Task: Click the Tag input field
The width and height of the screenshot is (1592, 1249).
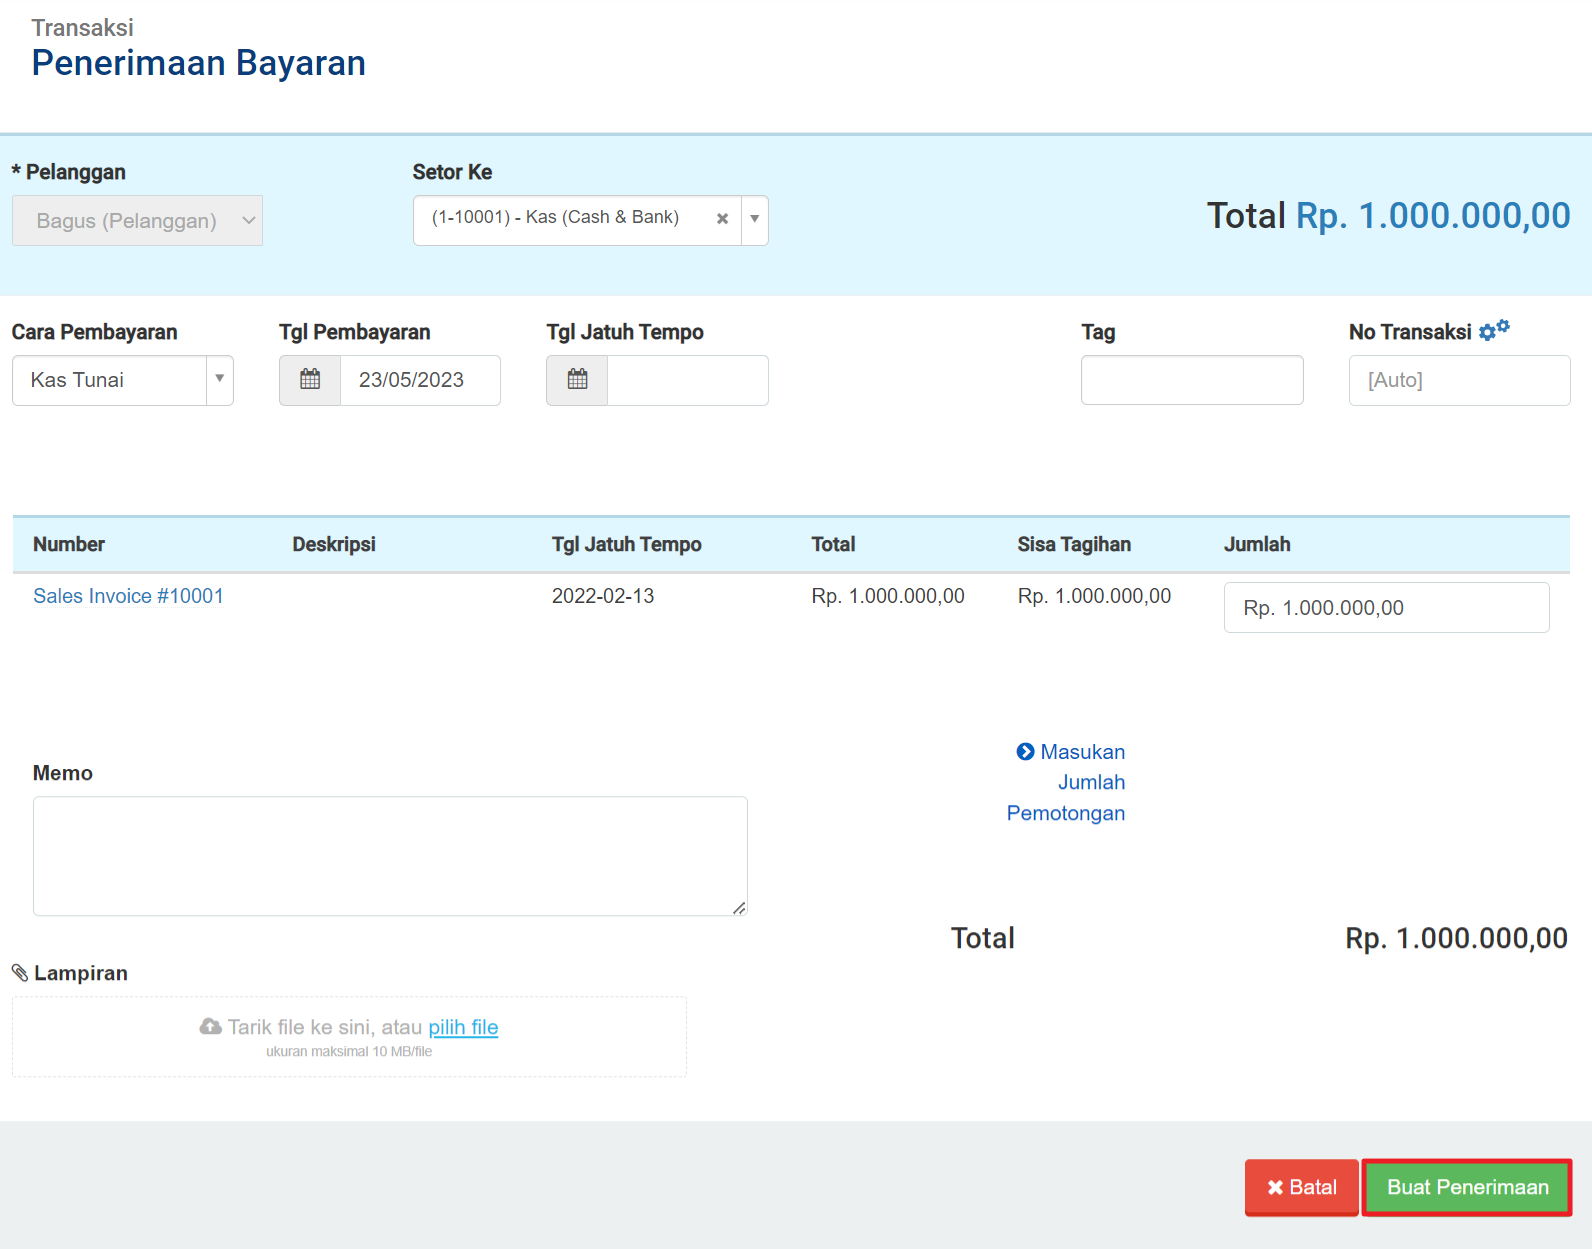Action: pos(1191,380)
